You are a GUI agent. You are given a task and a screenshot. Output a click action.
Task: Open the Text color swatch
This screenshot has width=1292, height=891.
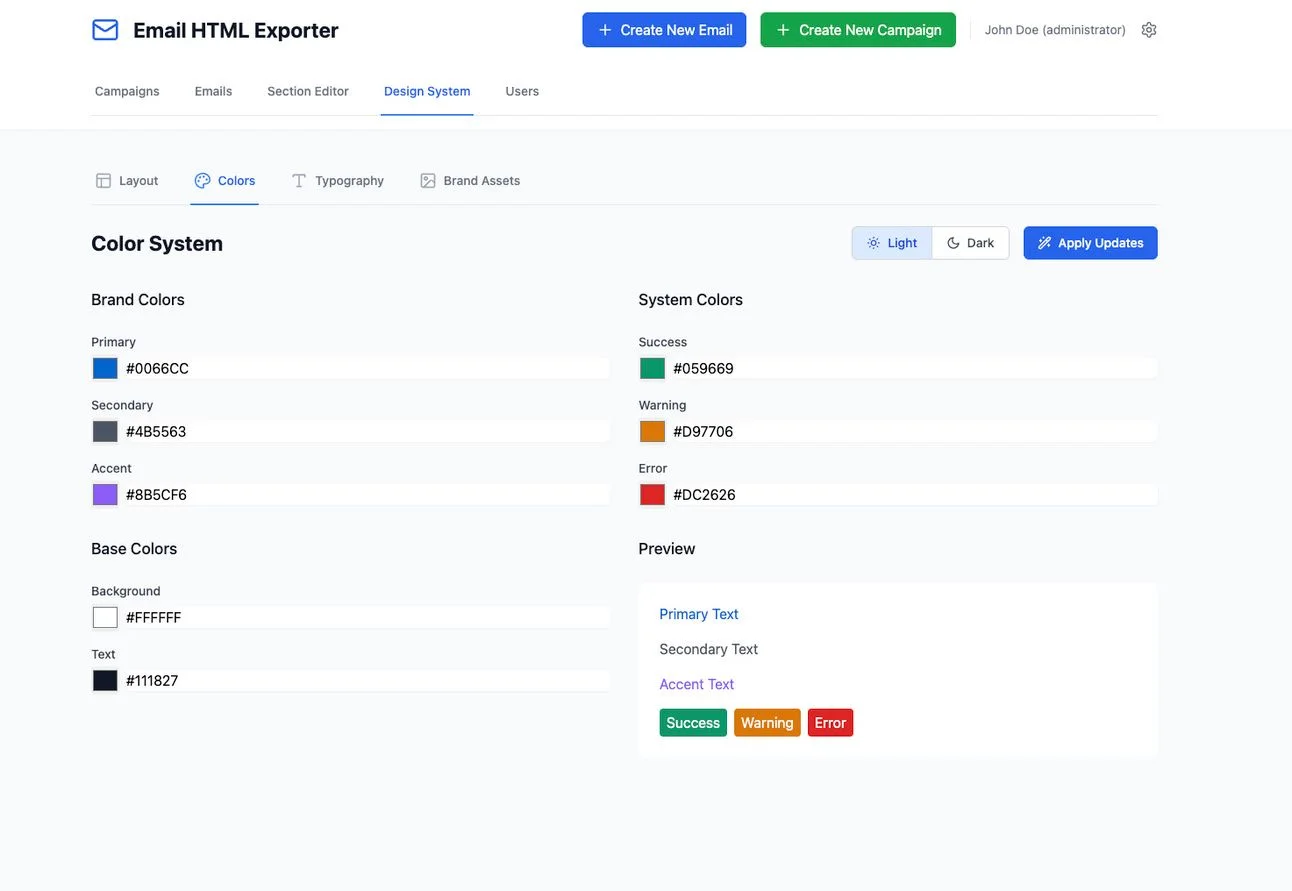click(x=105, y=681)
